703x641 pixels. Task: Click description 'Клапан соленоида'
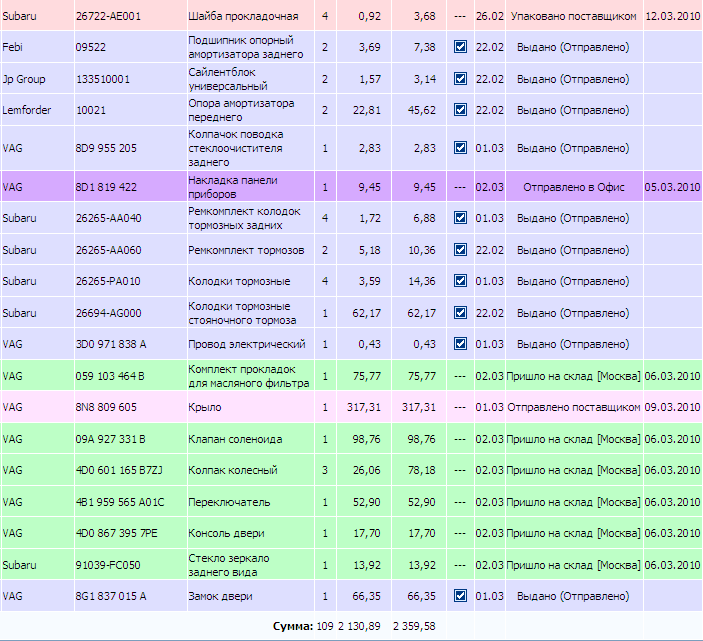click(x=235, y=439)
